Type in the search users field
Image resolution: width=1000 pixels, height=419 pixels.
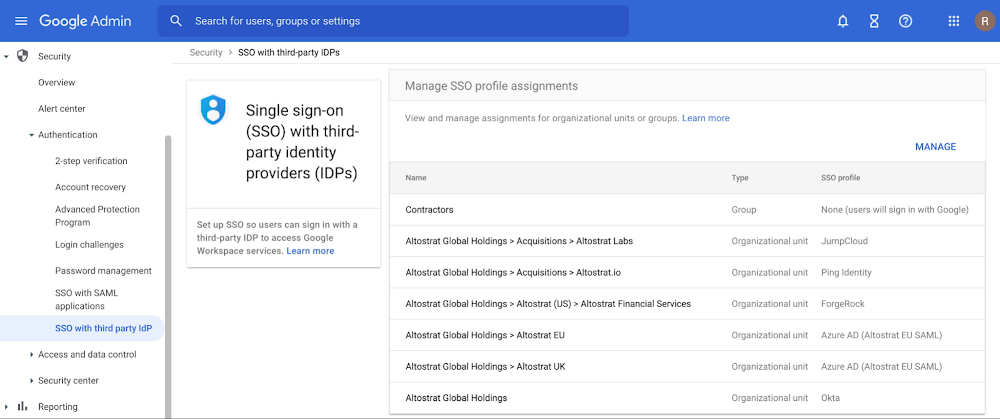click(400, 21)
